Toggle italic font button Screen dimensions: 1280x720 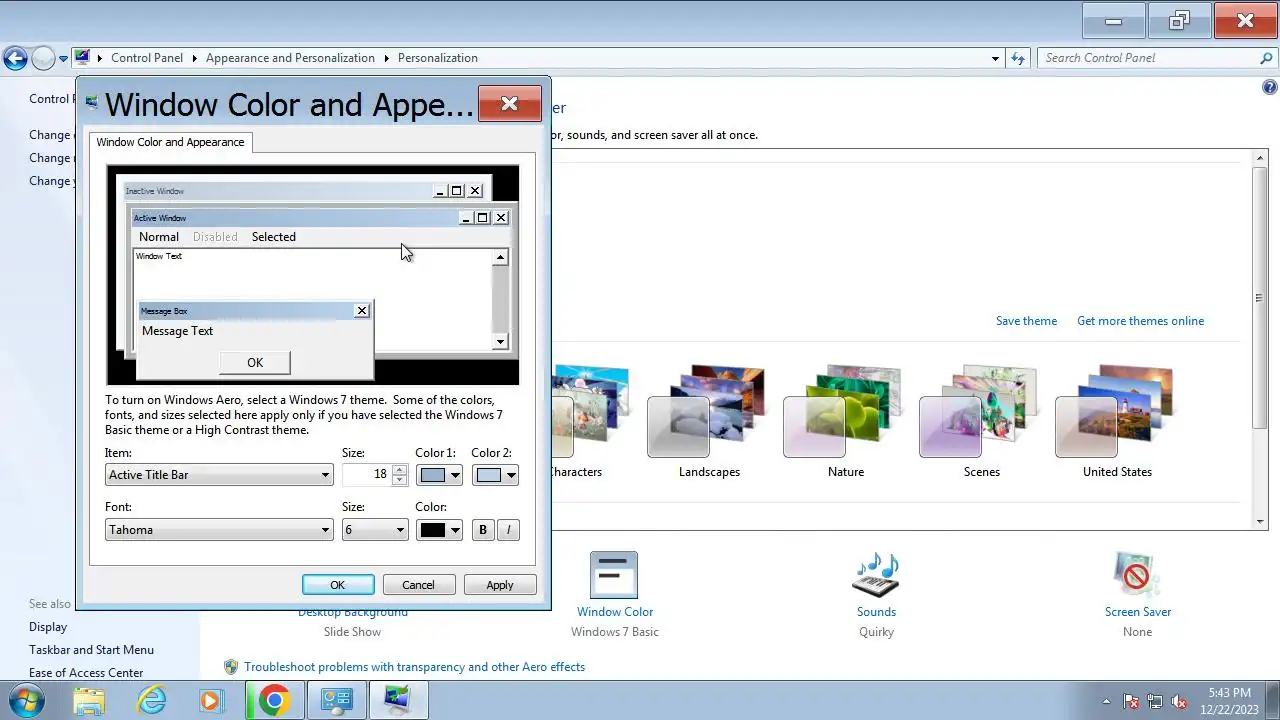(508, 530)
